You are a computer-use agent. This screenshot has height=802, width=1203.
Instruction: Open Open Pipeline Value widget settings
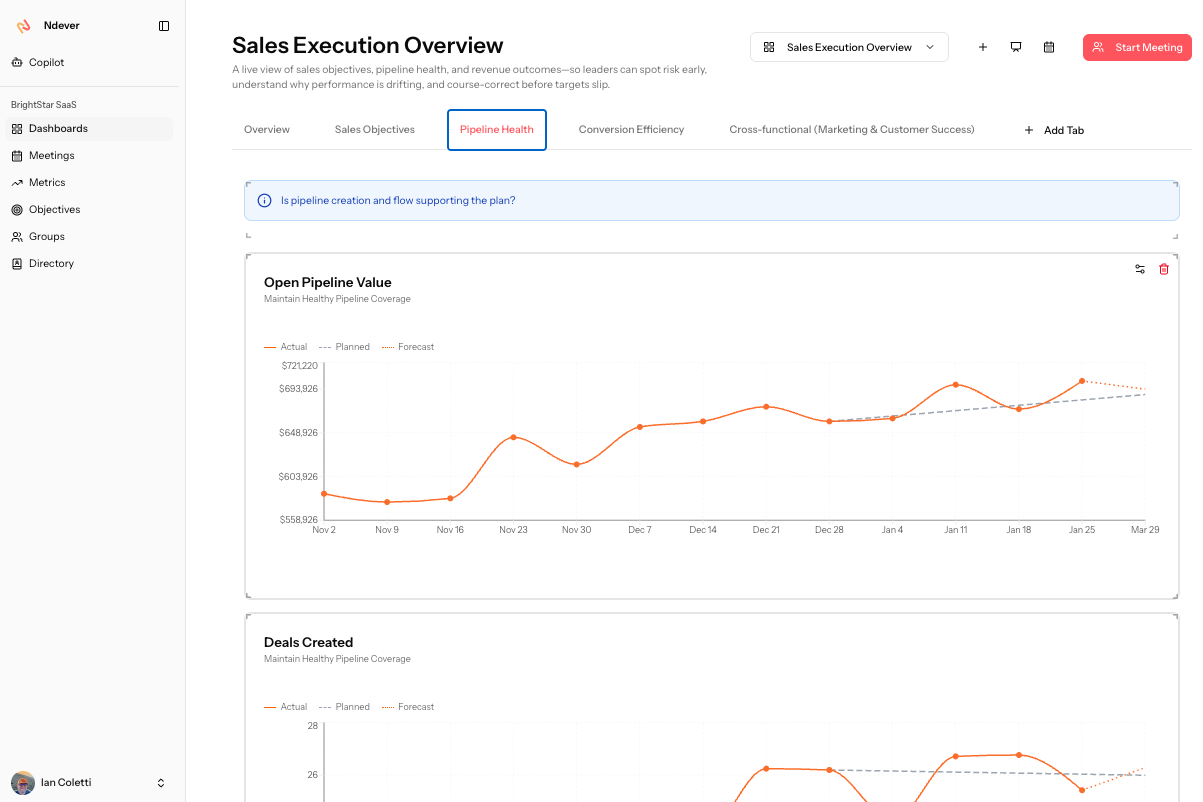tap(1140, 269)
